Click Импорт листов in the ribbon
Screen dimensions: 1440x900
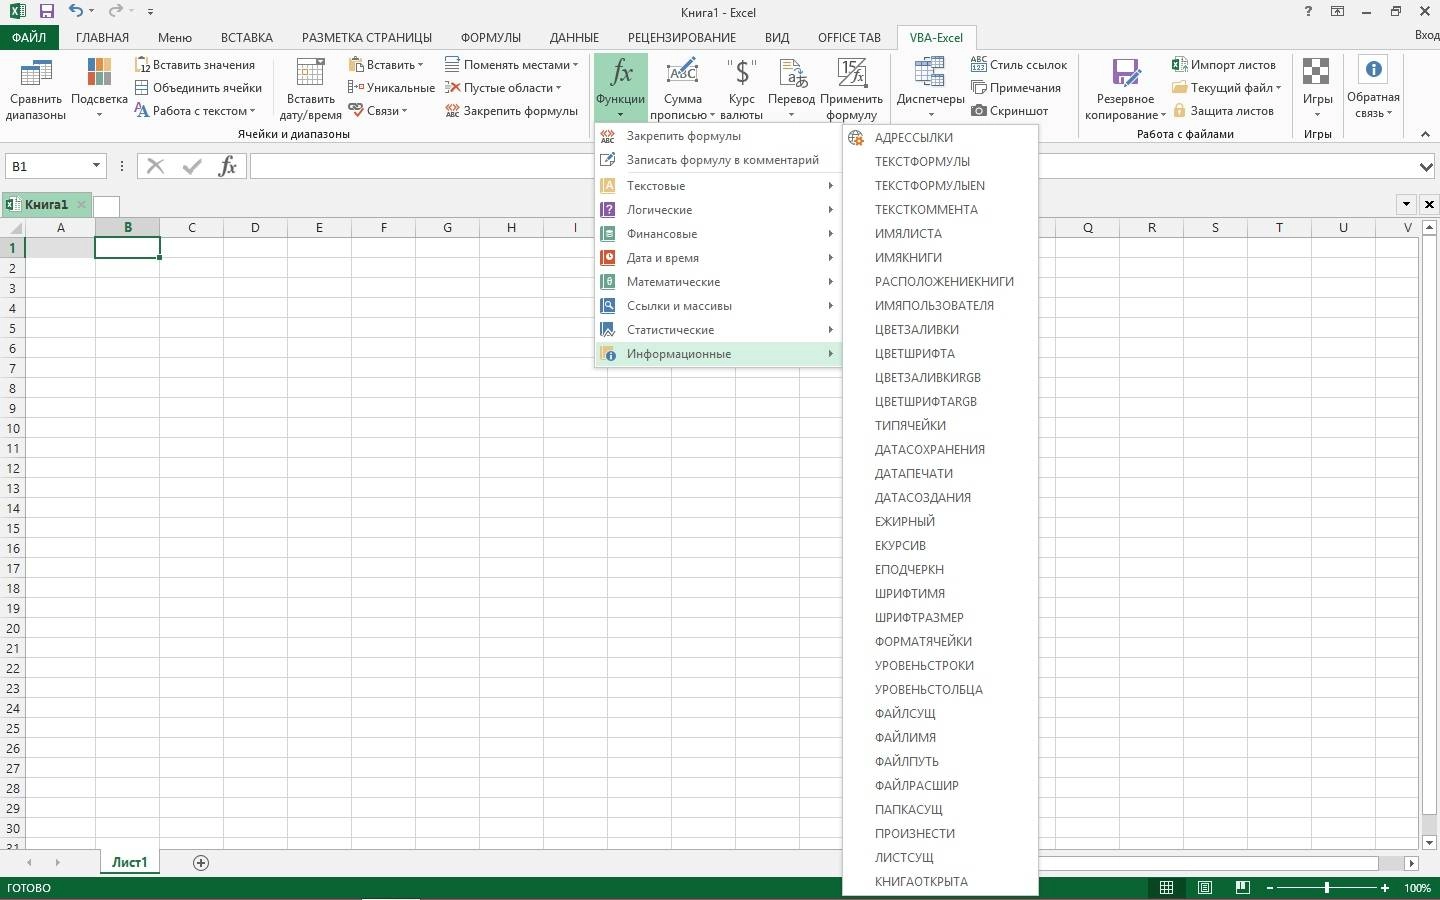coord(1224,65)
